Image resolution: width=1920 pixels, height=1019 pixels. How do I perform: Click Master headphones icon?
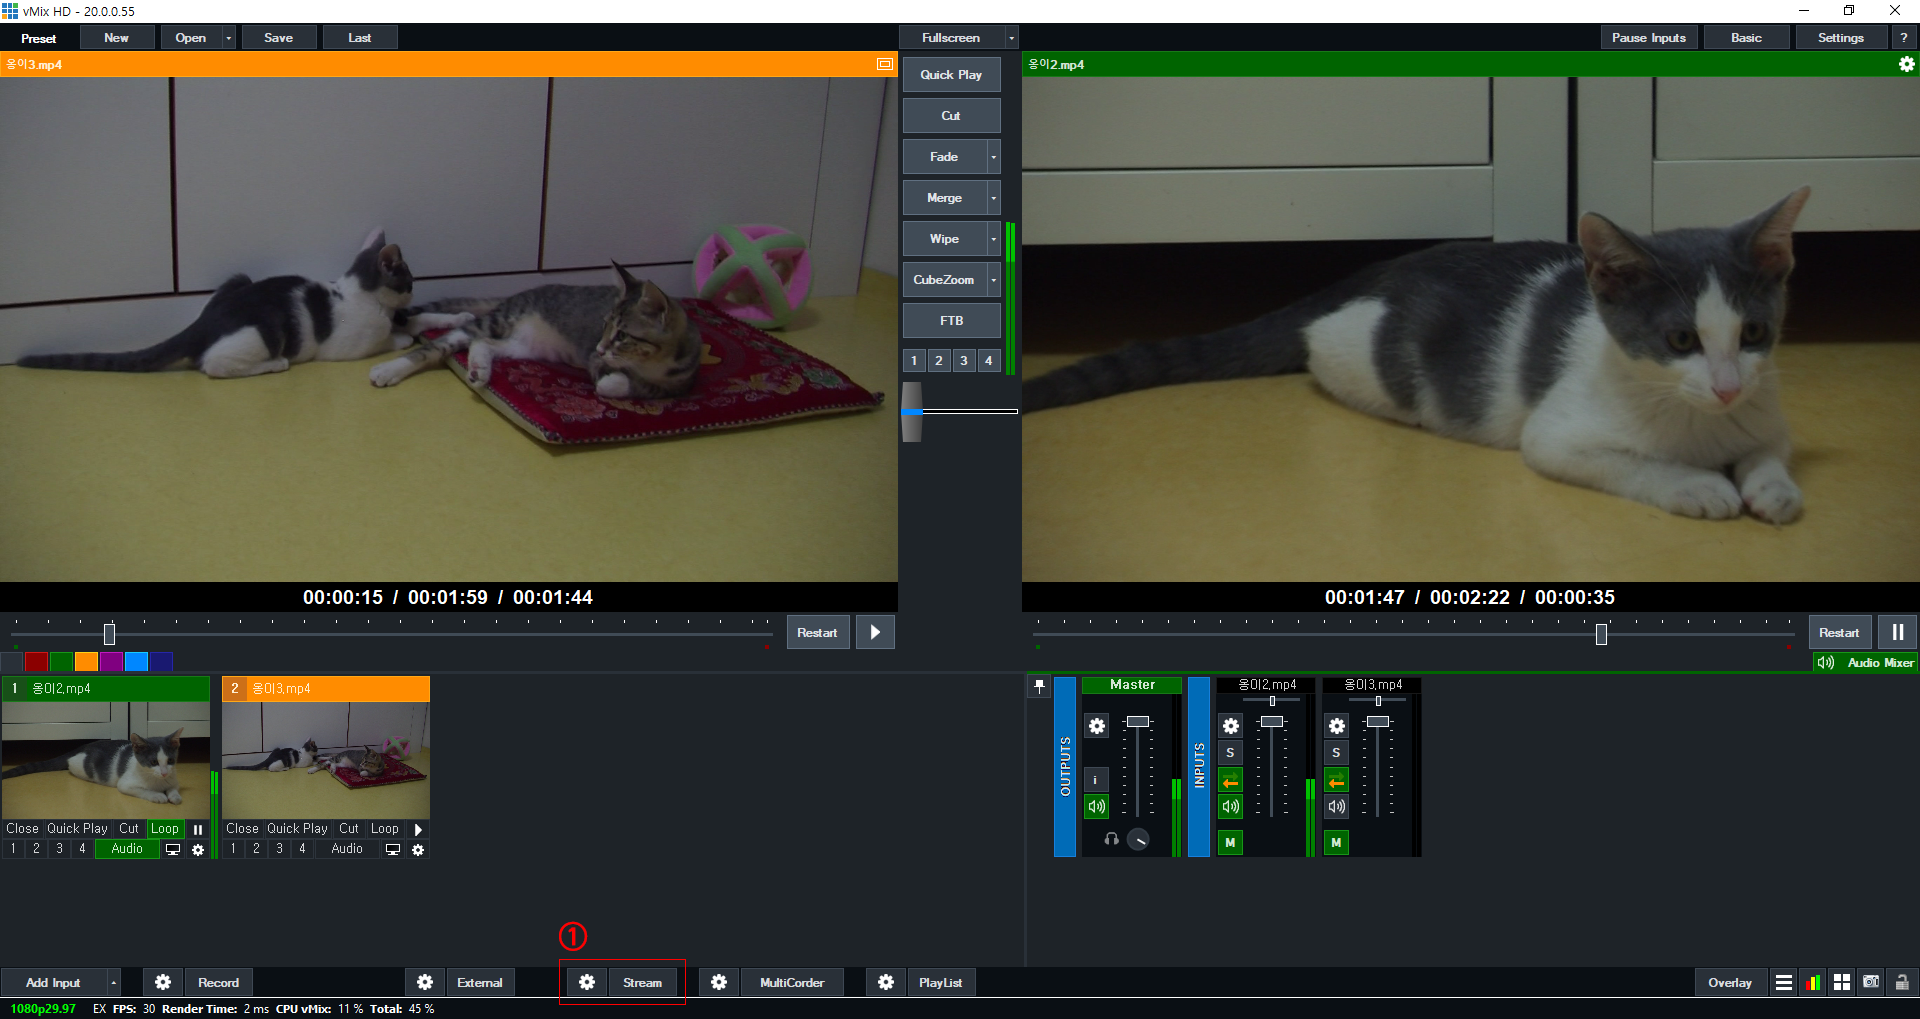1111,839
